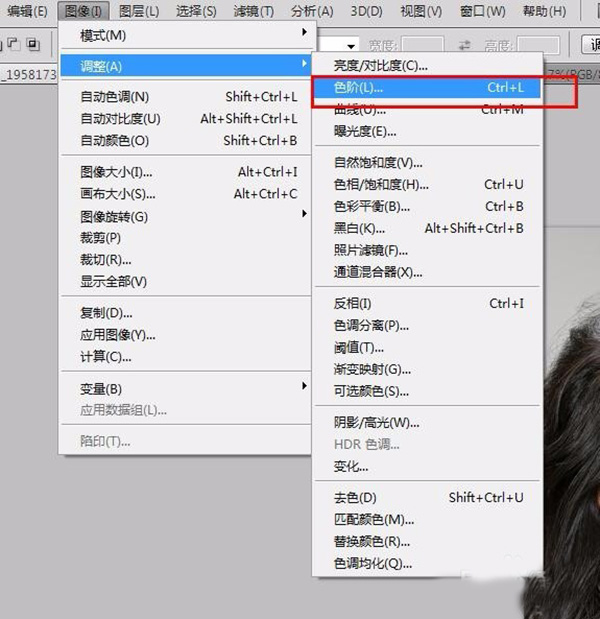Open 色相/饱和度(H) hue saturation
The width and height of the screenshot is (600, 619).
(x=428, y=184)
